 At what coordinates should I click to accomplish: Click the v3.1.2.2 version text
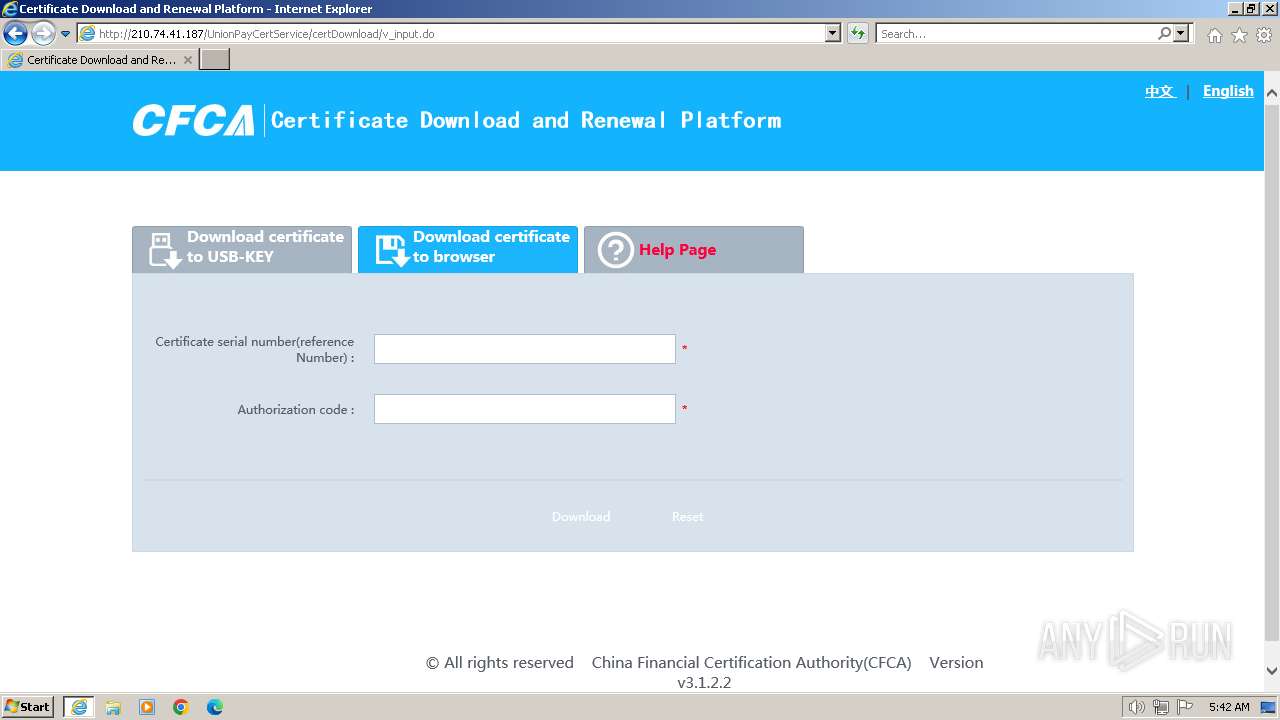(x=704, y=683)
